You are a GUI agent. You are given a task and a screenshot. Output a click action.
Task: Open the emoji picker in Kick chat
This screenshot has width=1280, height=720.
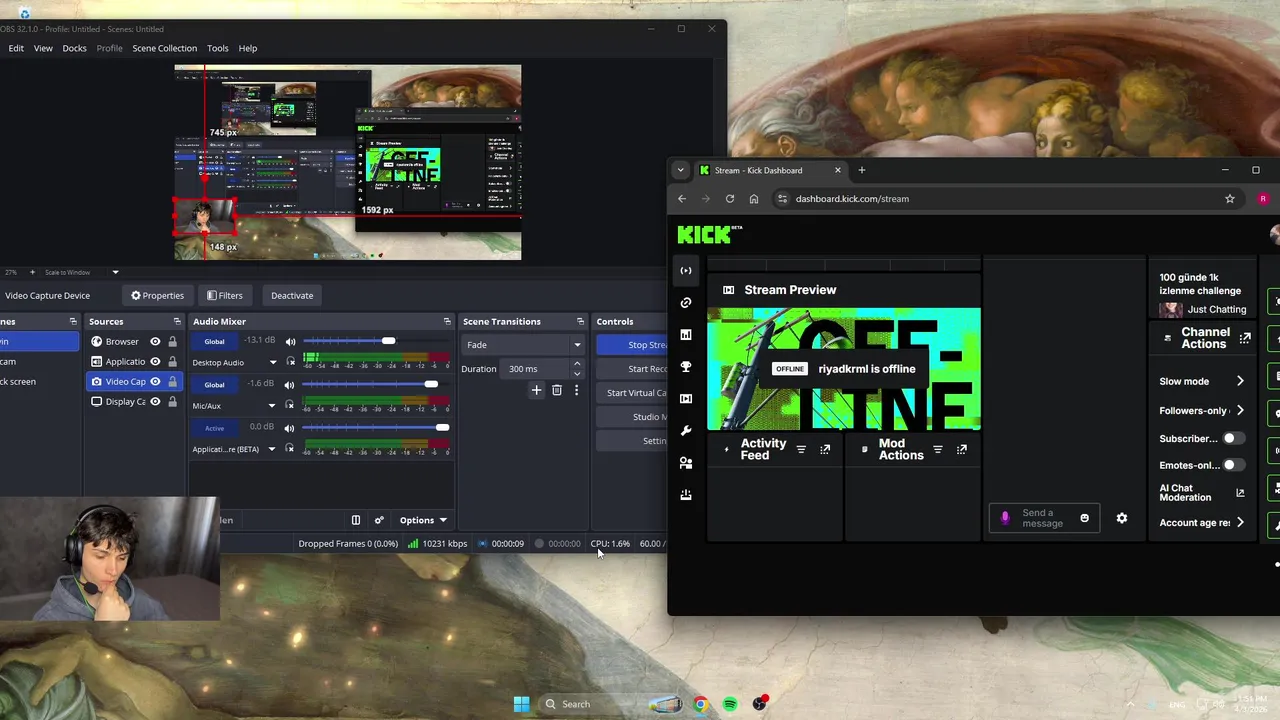(x=1084, y=518)
